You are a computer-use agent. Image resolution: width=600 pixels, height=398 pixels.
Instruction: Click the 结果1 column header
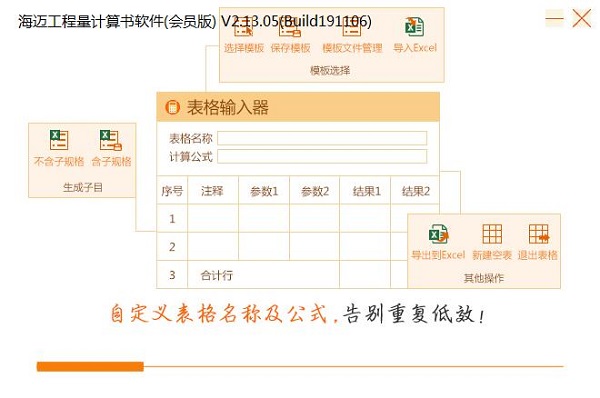tap(365, 191)
